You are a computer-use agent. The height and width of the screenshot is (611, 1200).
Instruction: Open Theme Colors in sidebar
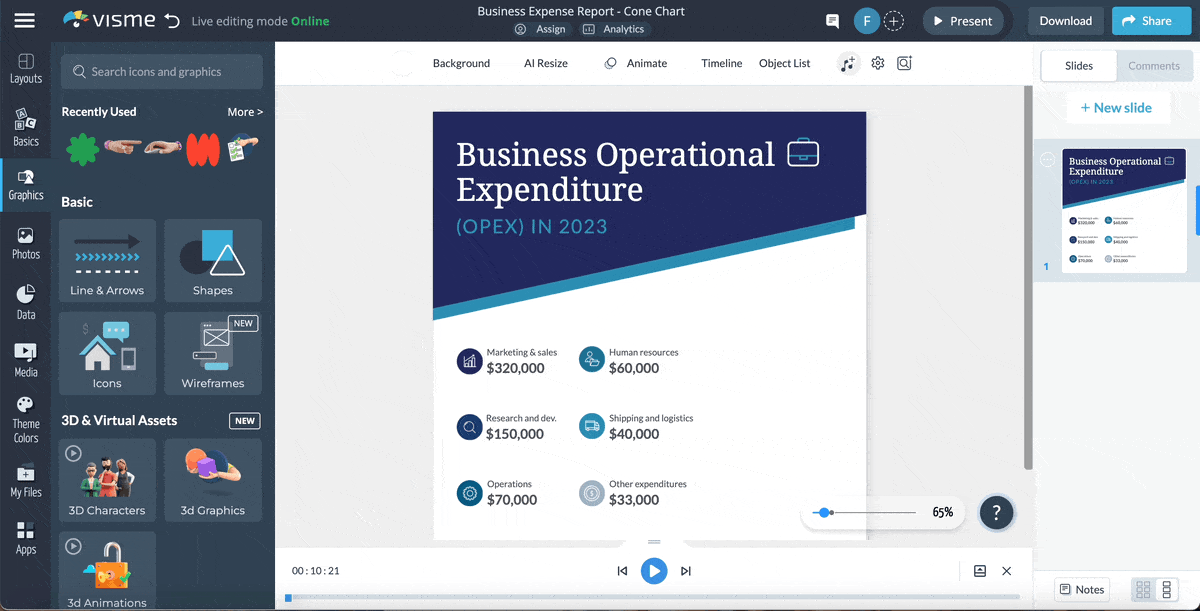point(26,418)
